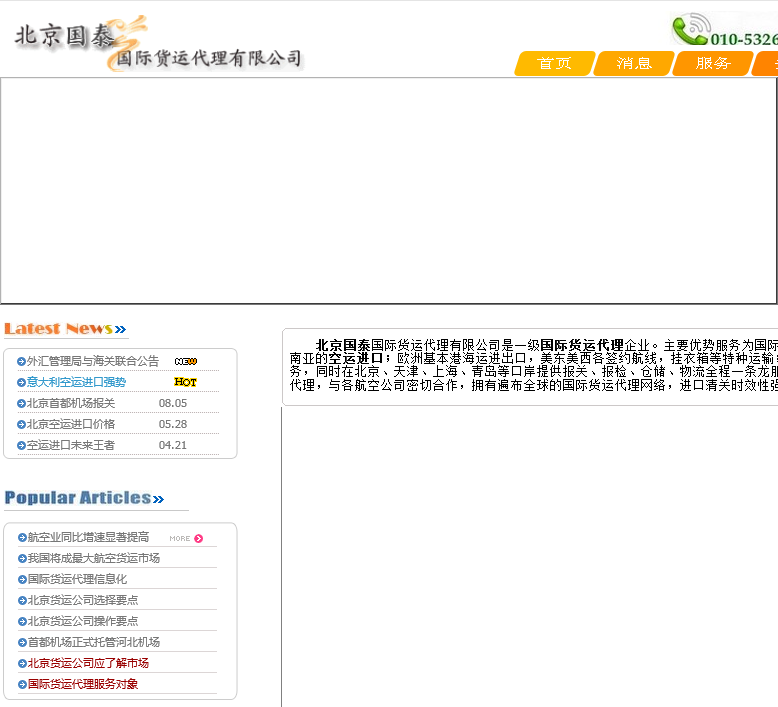Click bold 空运进口 in company intro
778x707 pixels.
[x=356, y=358]
